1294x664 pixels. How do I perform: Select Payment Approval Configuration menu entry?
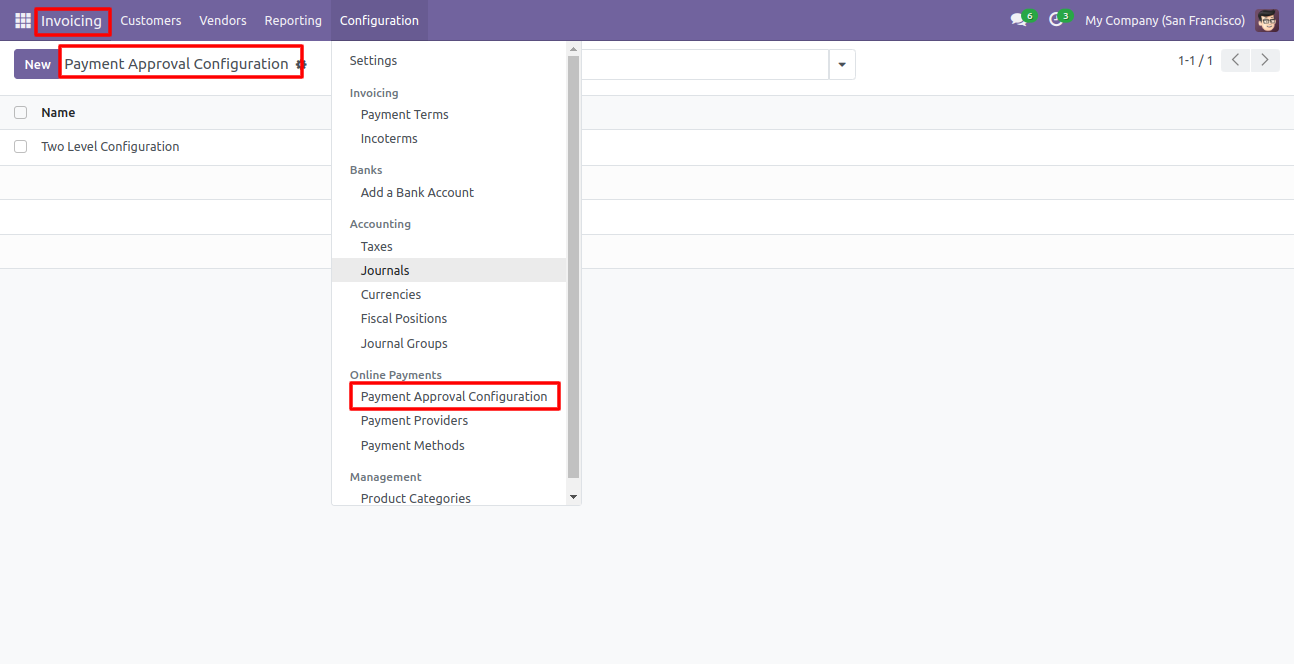tap(454, 397)
